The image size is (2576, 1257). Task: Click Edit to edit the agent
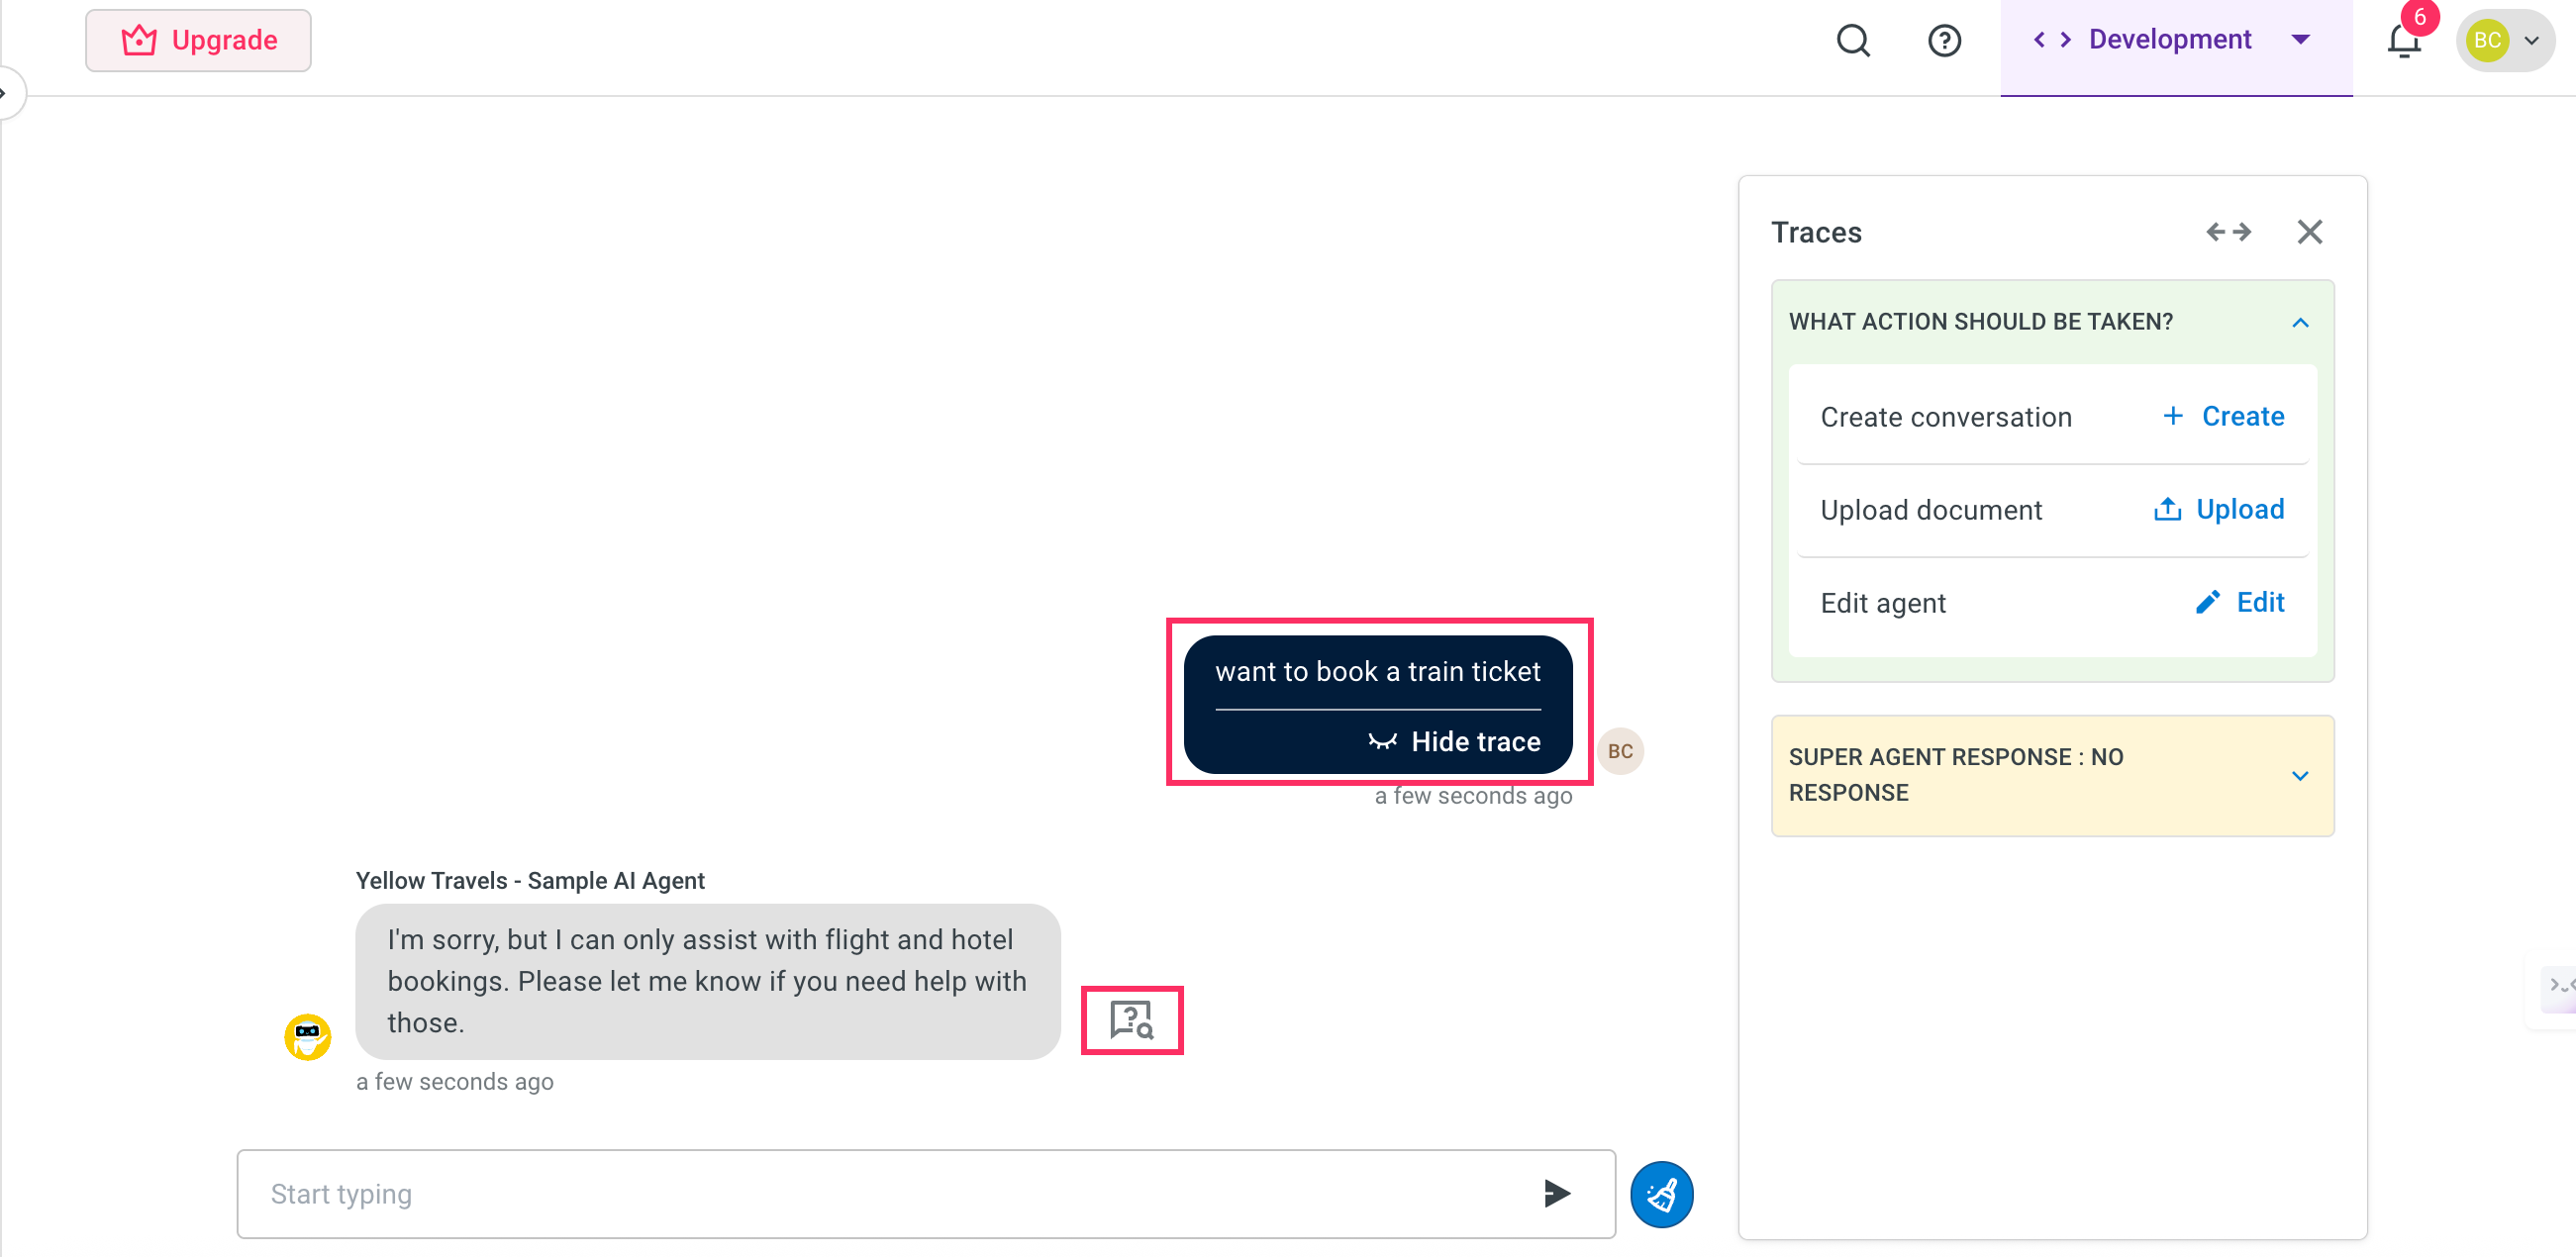point(2240,602)
